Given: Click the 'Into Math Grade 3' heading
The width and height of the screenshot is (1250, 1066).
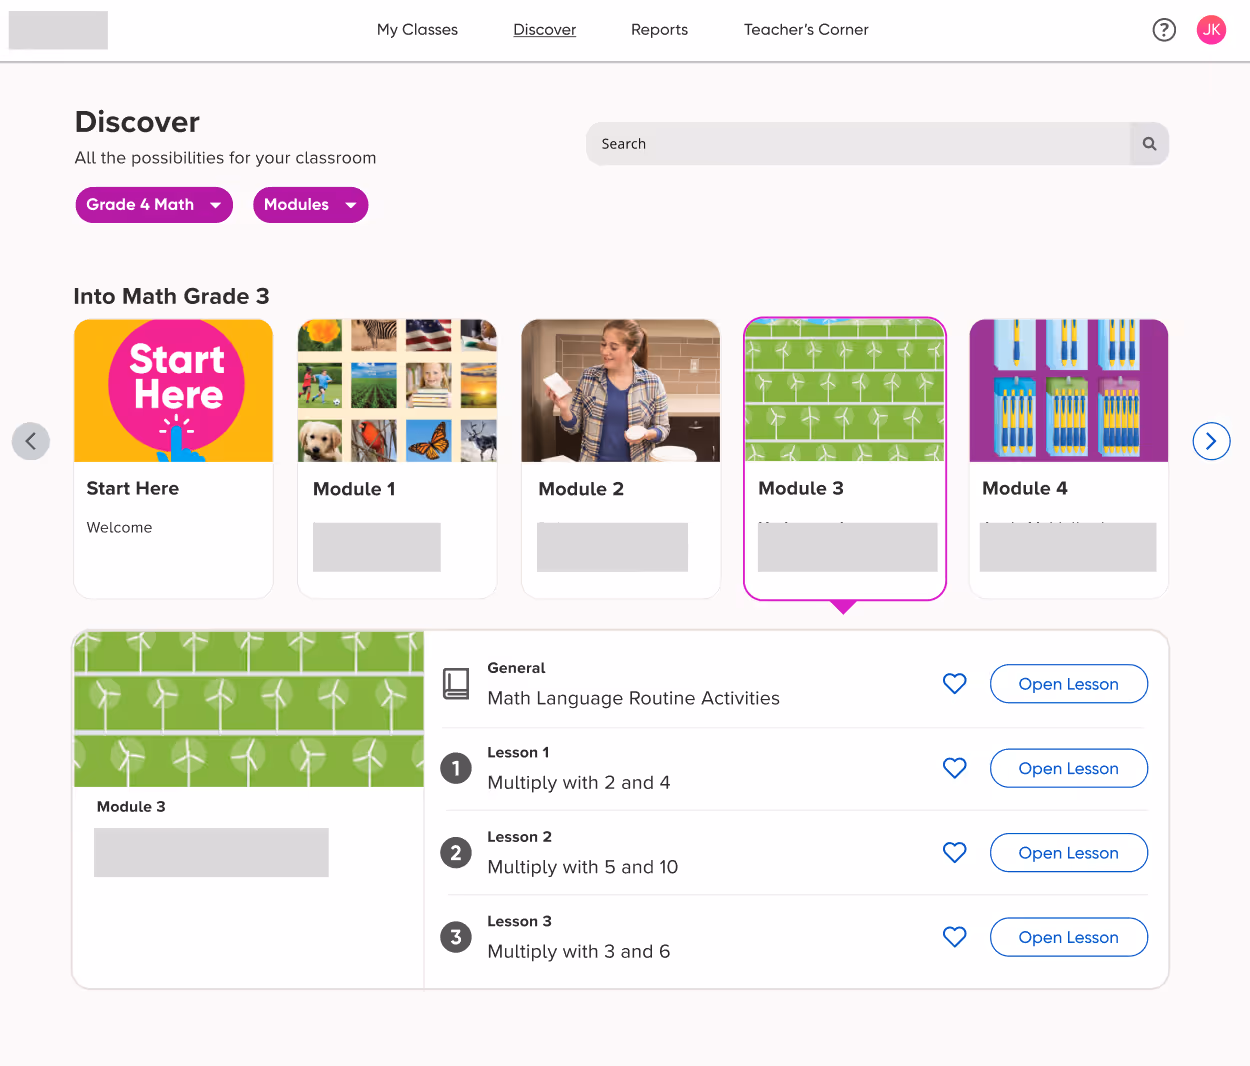Looking at the screenshot, I should (171, 296).
